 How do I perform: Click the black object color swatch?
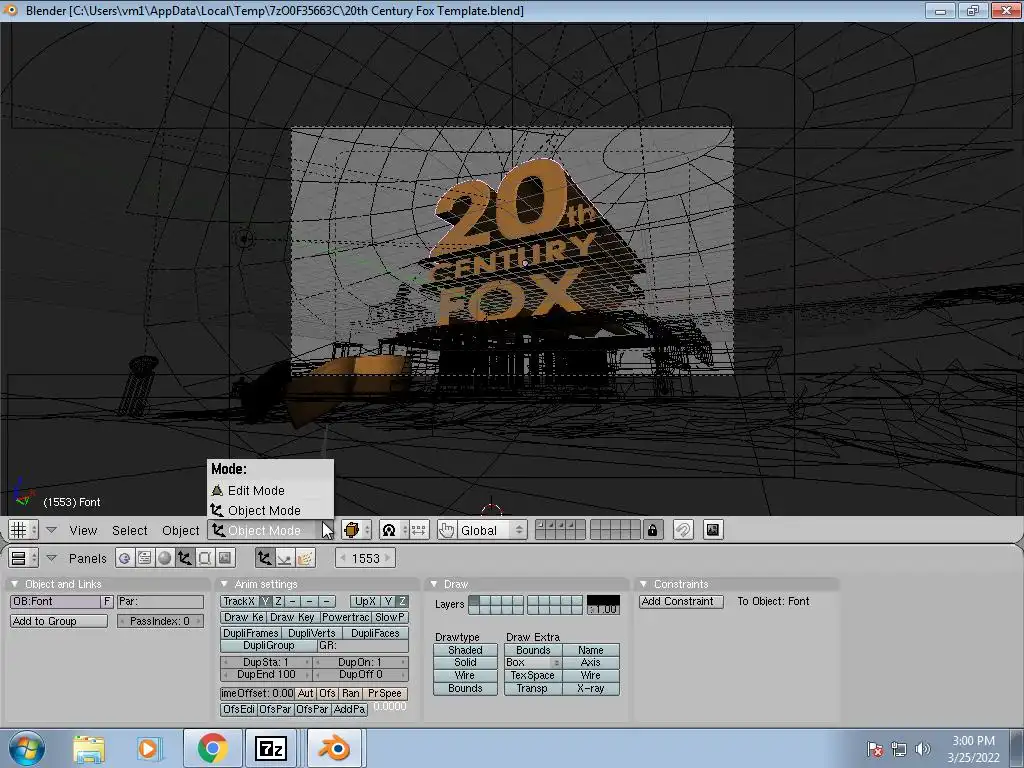[603, 600]
